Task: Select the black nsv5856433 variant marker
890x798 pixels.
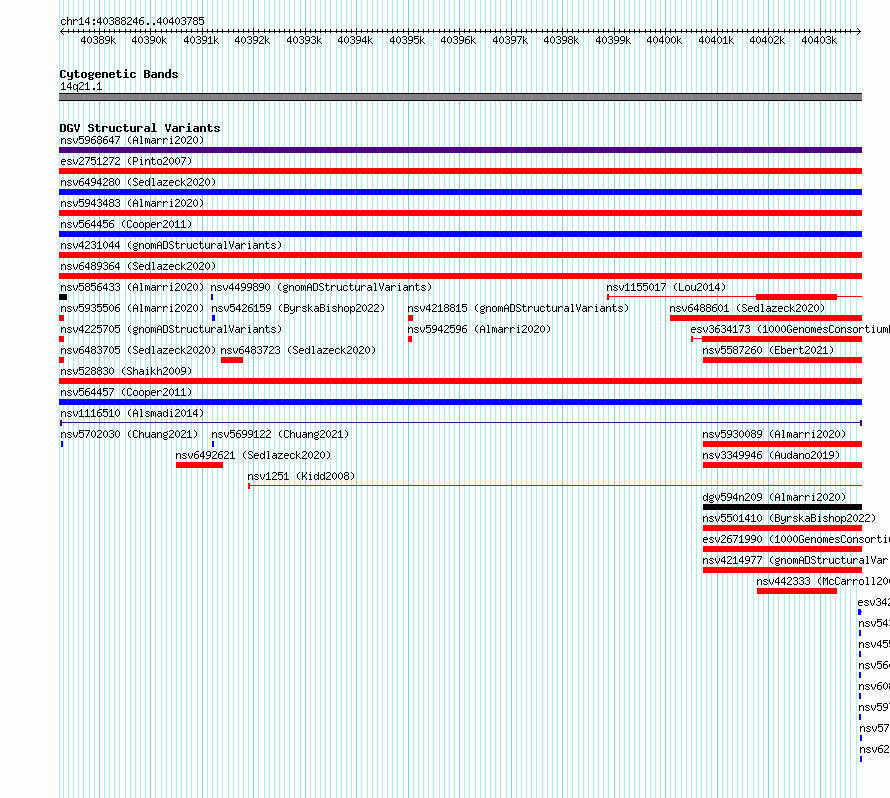Action: coord(63,297)
